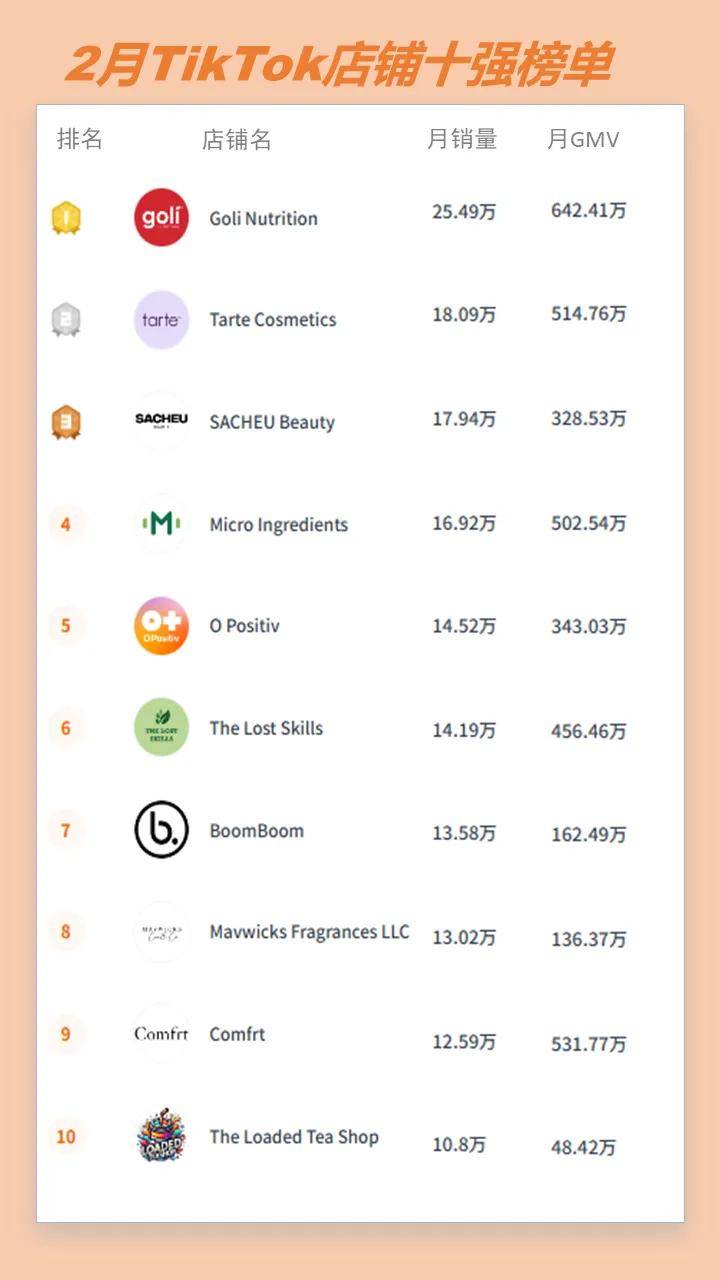Click the gold first-place medal badge
This screenshot has height=1280, width=720.
66,217
